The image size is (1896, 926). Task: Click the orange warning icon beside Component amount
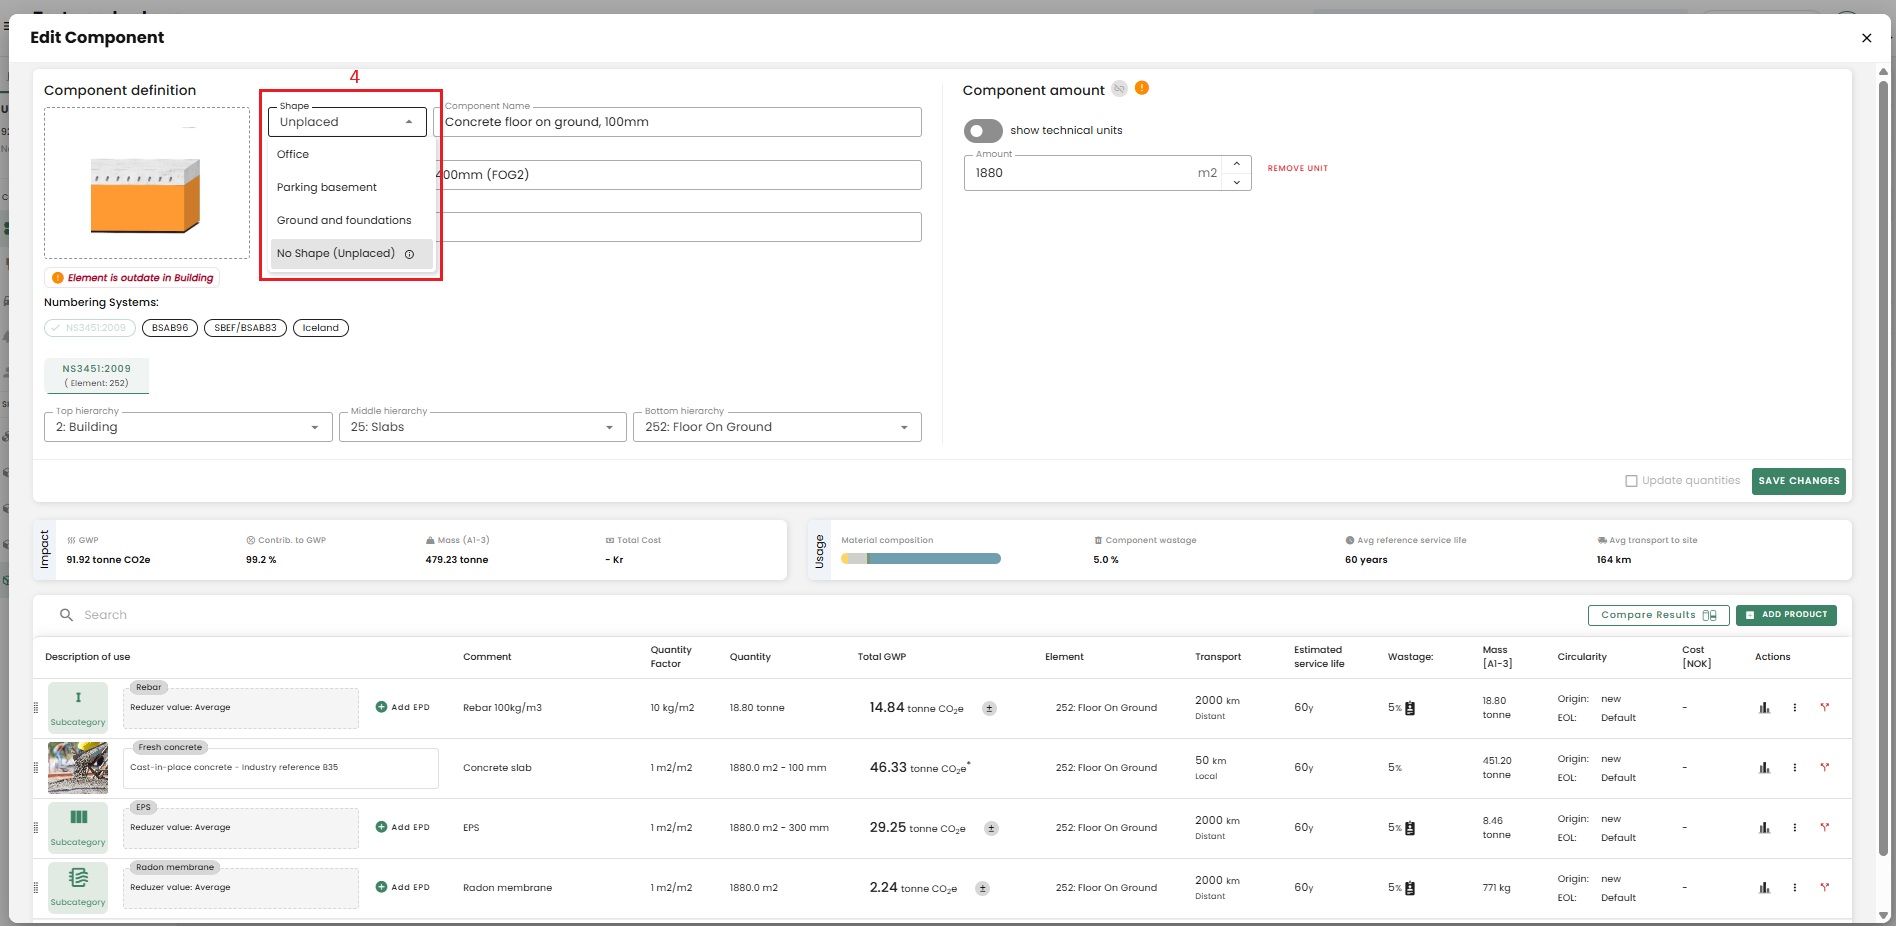point(1142,88)
